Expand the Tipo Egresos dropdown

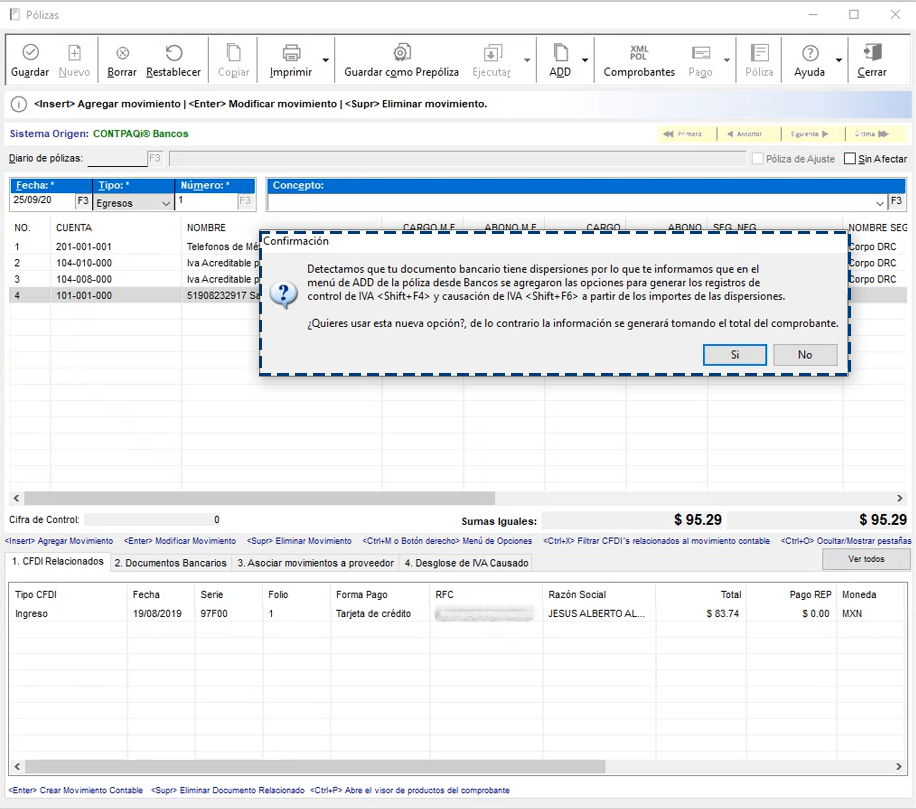[x=165, y=203]
